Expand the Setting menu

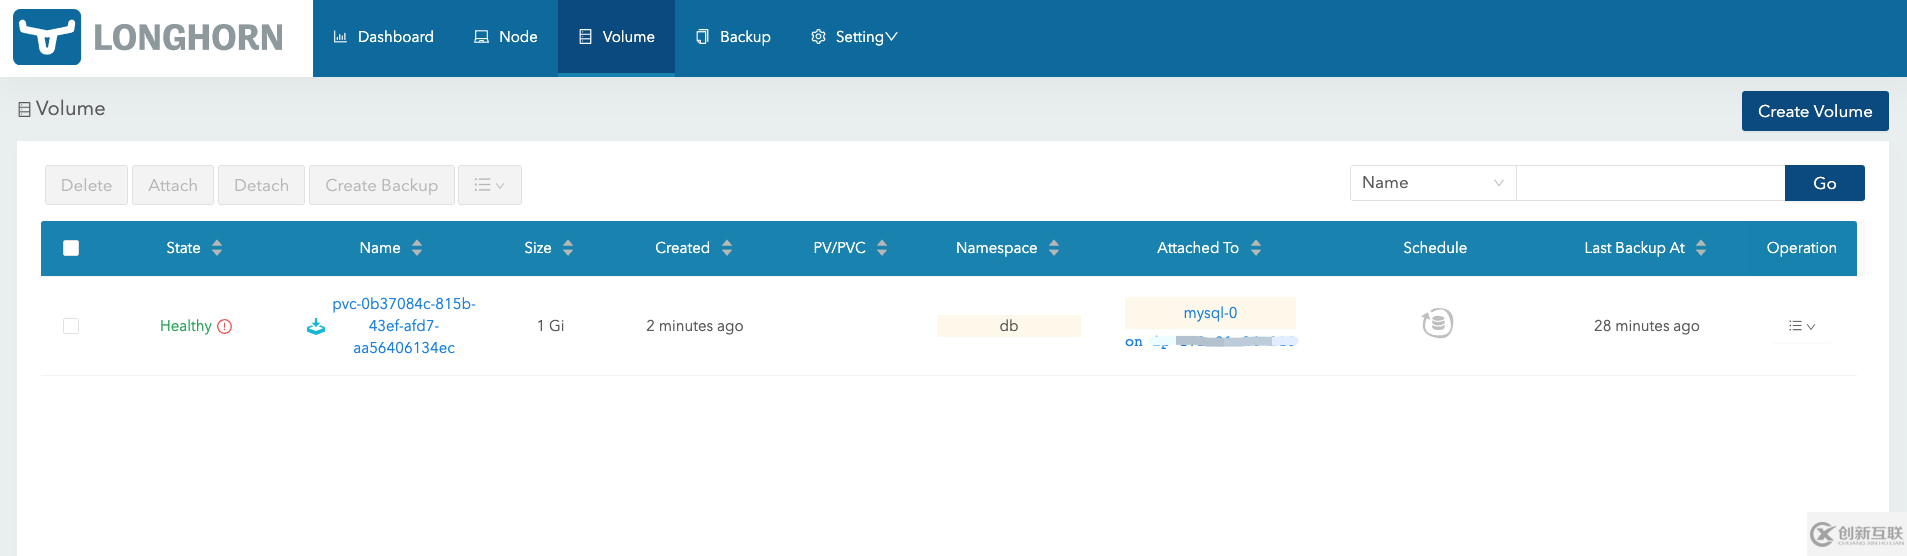(854, 37)
